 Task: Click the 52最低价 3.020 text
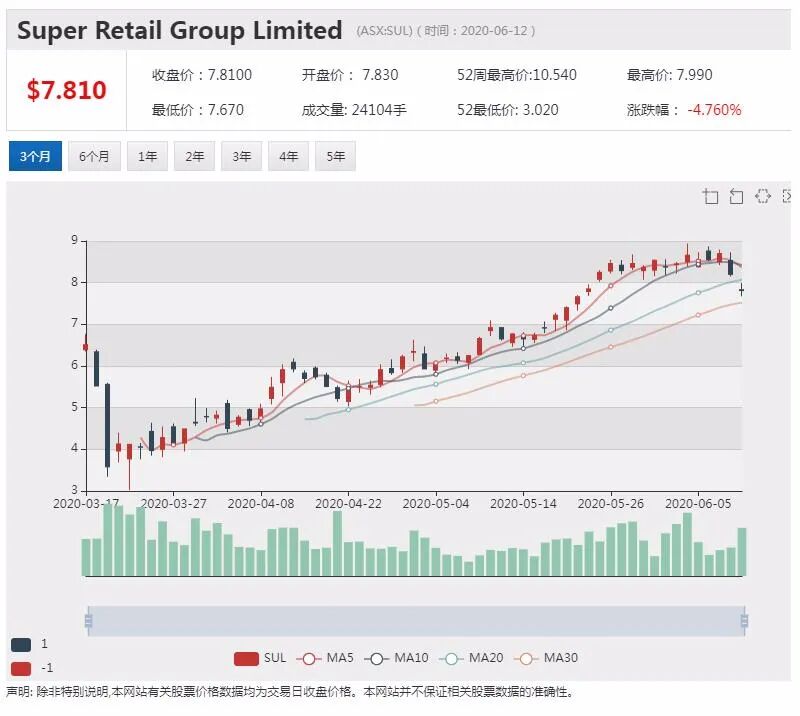coord(508,110)
